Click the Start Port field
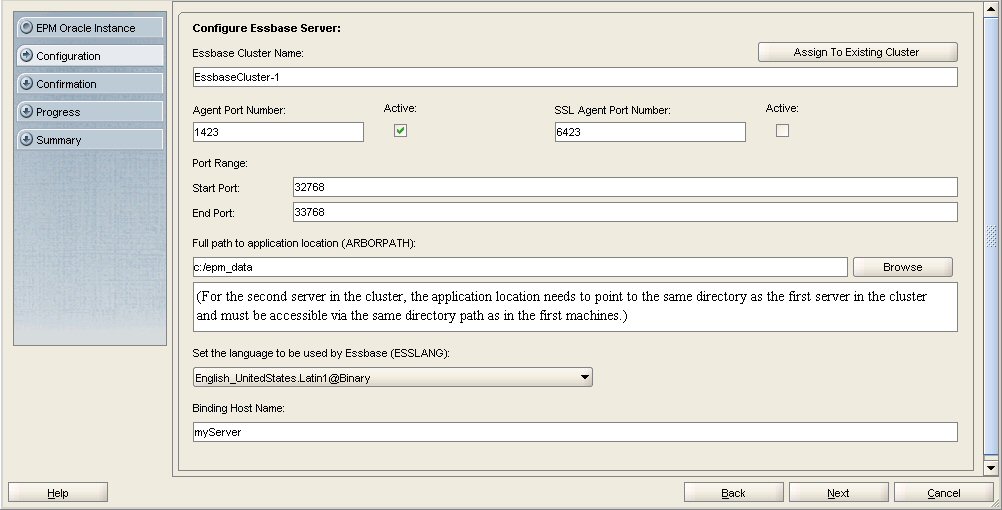Viewport: 1002px width, 510px height. (x=625, y=187)
